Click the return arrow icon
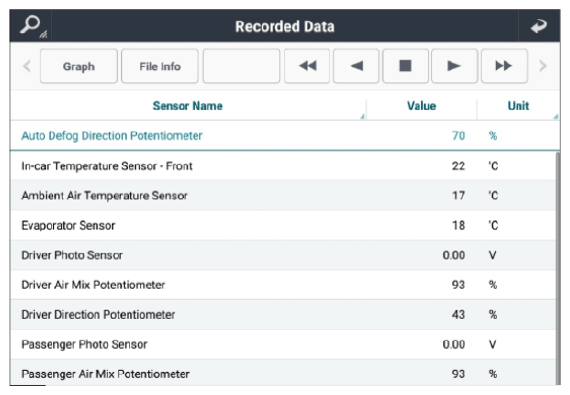Viewport: 570px width, 395px height. [538, 26]
